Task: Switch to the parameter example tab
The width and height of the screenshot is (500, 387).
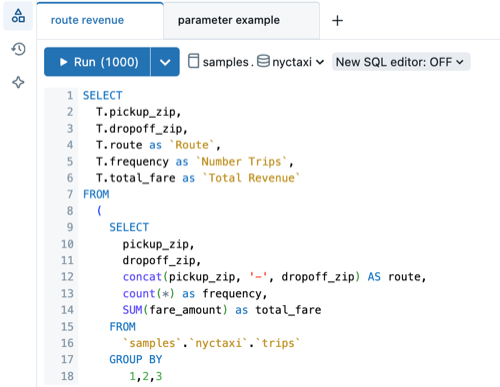Action: point(241,20)
